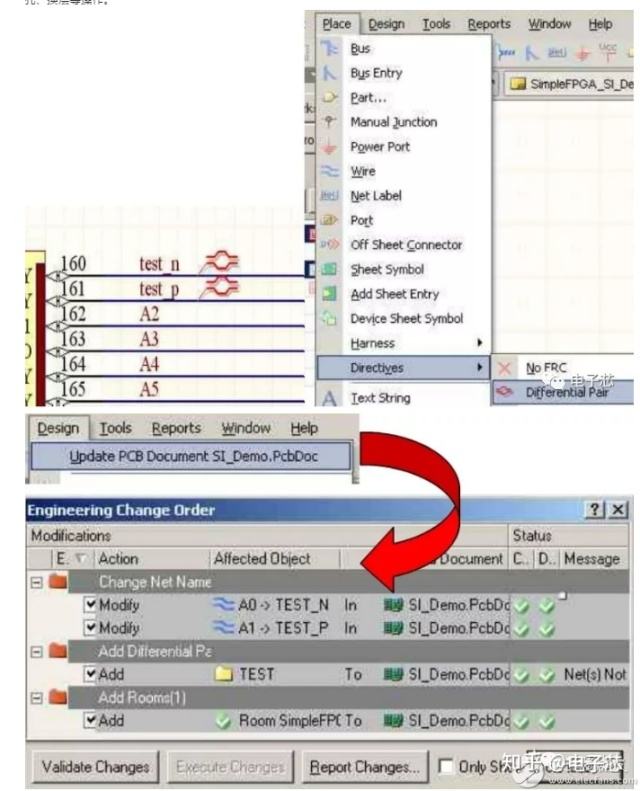Open the Tools menu in top bar

click(x=436, y=24)
